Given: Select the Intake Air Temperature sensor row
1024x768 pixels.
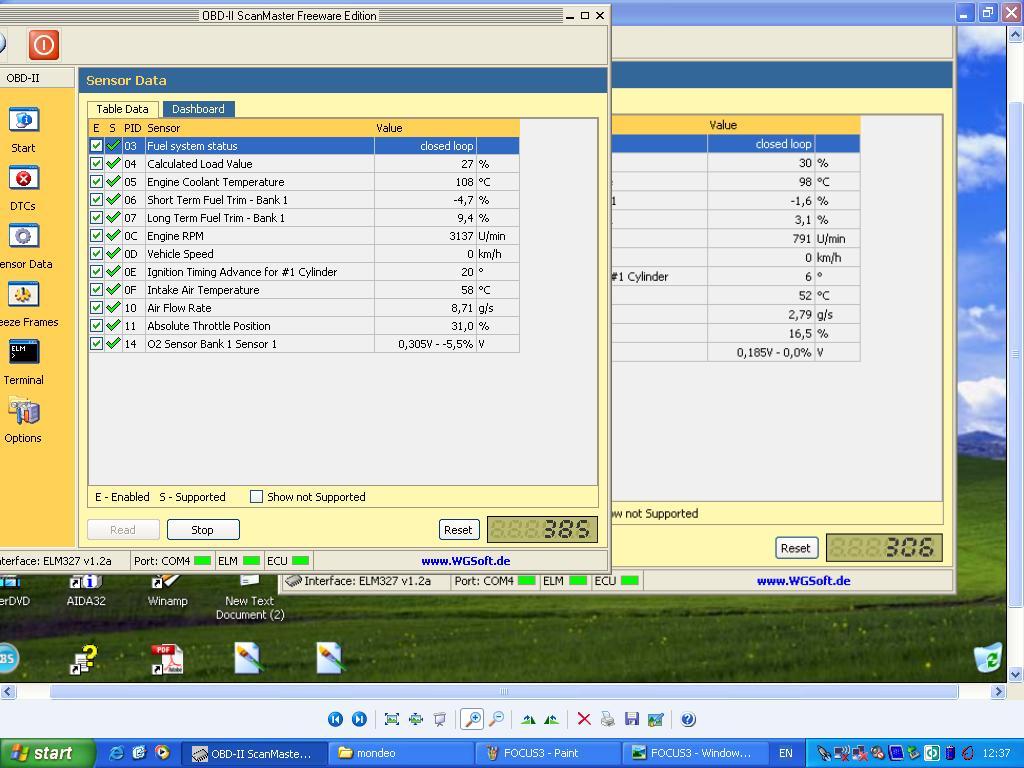Looking at the screenshot, I should [x=304, y=290].
